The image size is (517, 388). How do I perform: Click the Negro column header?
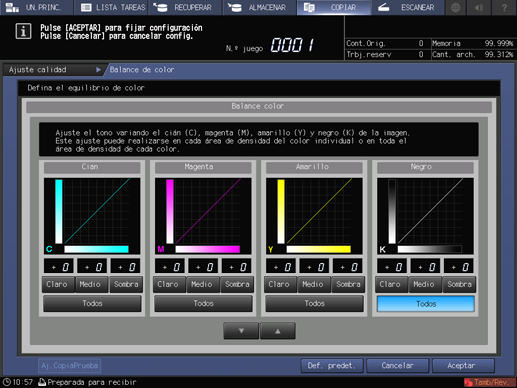pyautogui.click(x=425, y=167)
